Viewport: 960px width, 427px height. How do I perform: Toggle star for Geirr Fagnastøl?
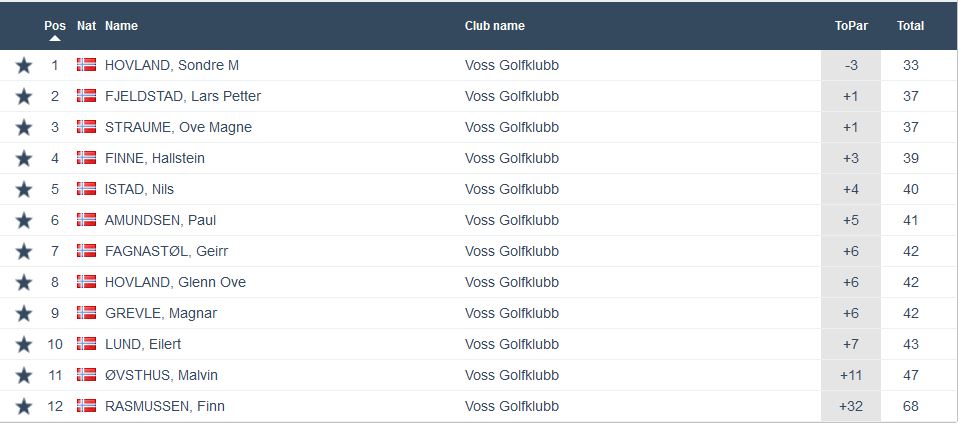pyautogui.click(x=24, y=252)
